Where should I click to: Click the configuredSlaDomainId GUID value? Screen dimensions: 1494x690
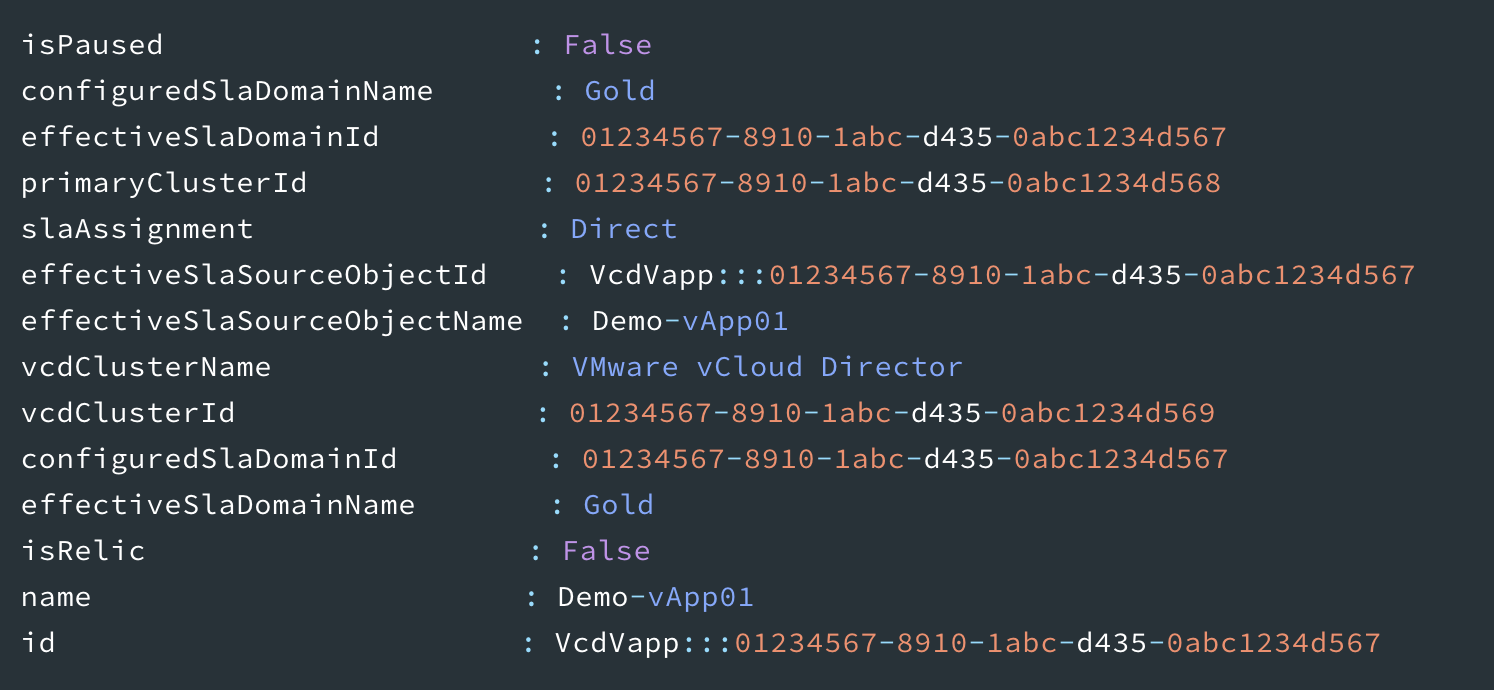tap(905, 459)
